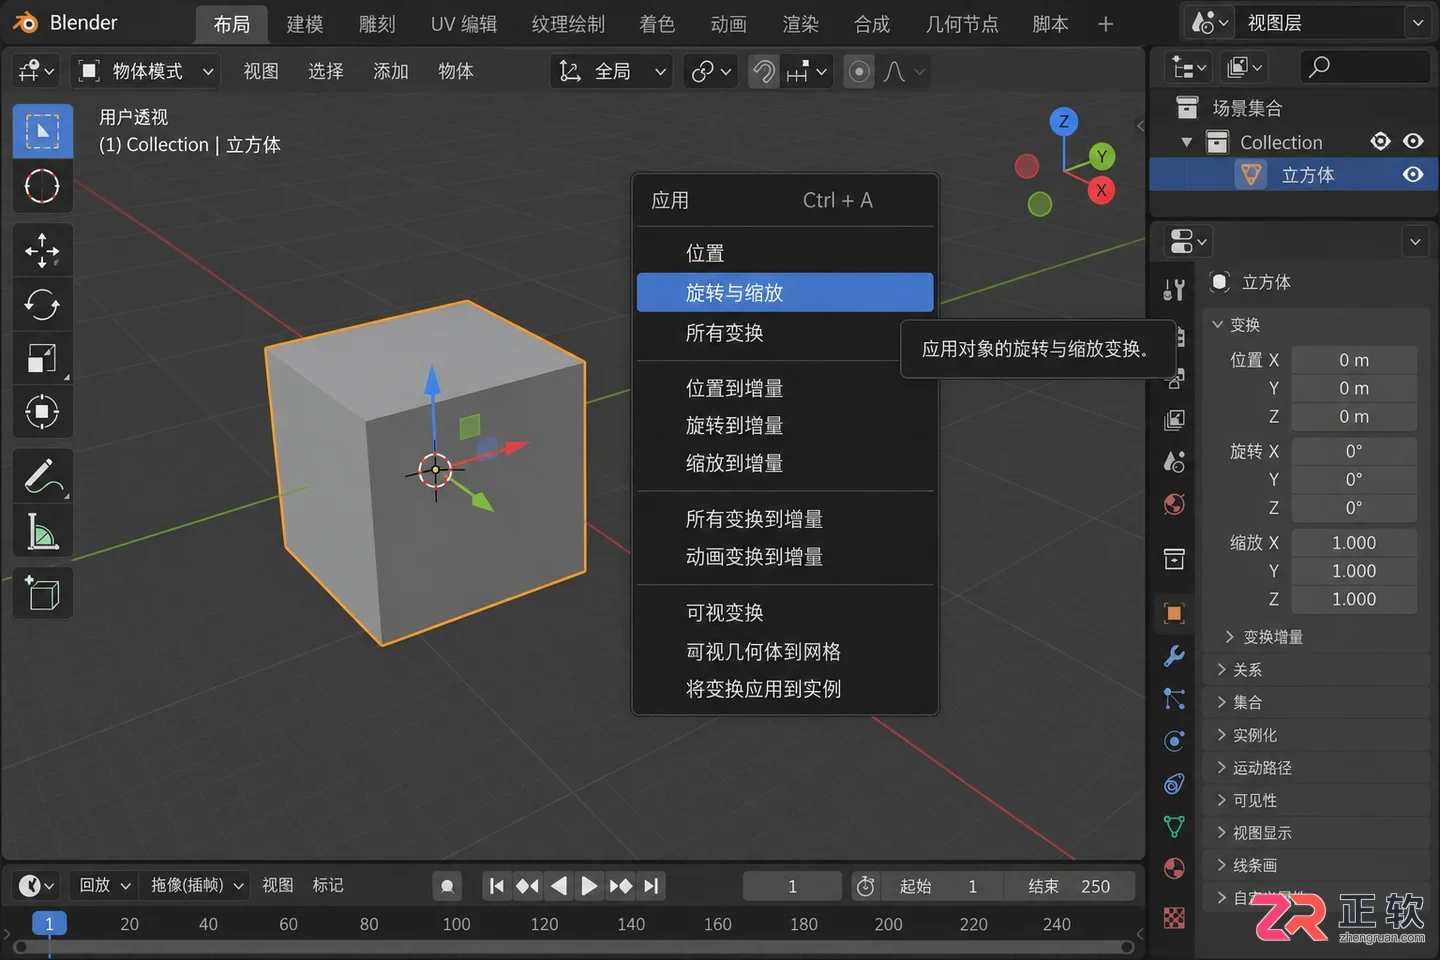Viewport: 1440px width, 960px height.
Task: Open the 拖像(插帧) keying dropdown
Action: click(x=196, y=885)
